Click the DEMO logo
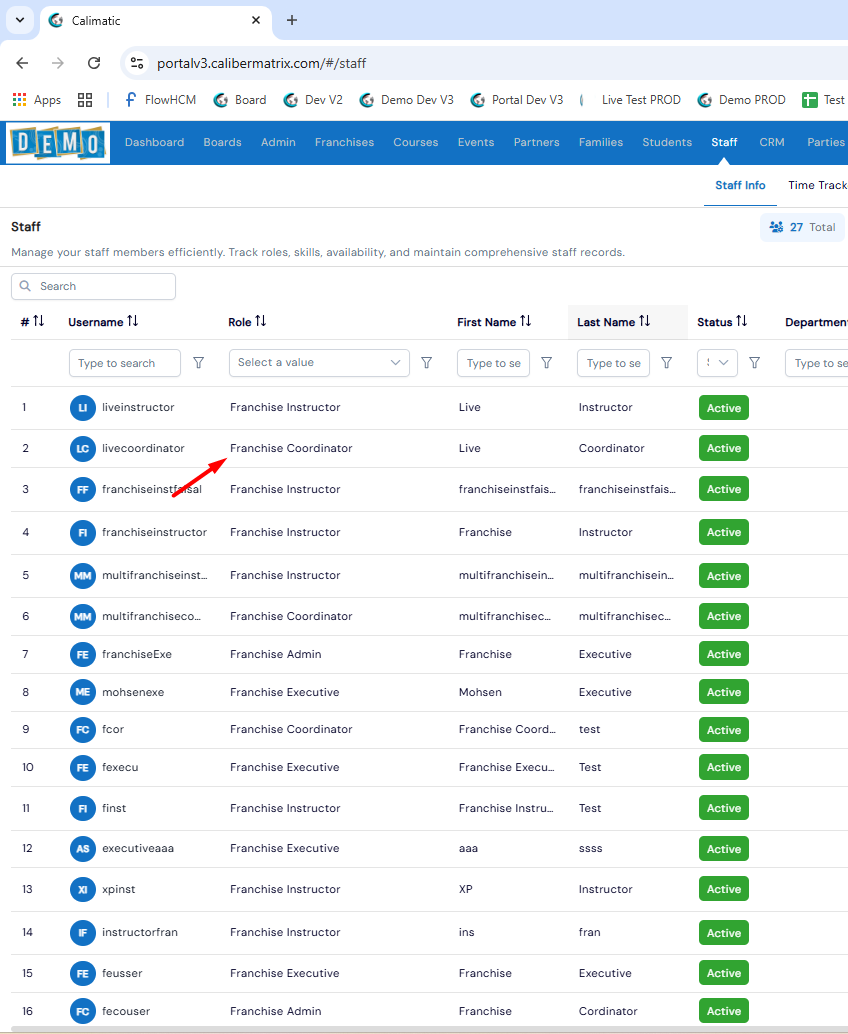This screenshot has width=848, height=1034. point(58,142)
